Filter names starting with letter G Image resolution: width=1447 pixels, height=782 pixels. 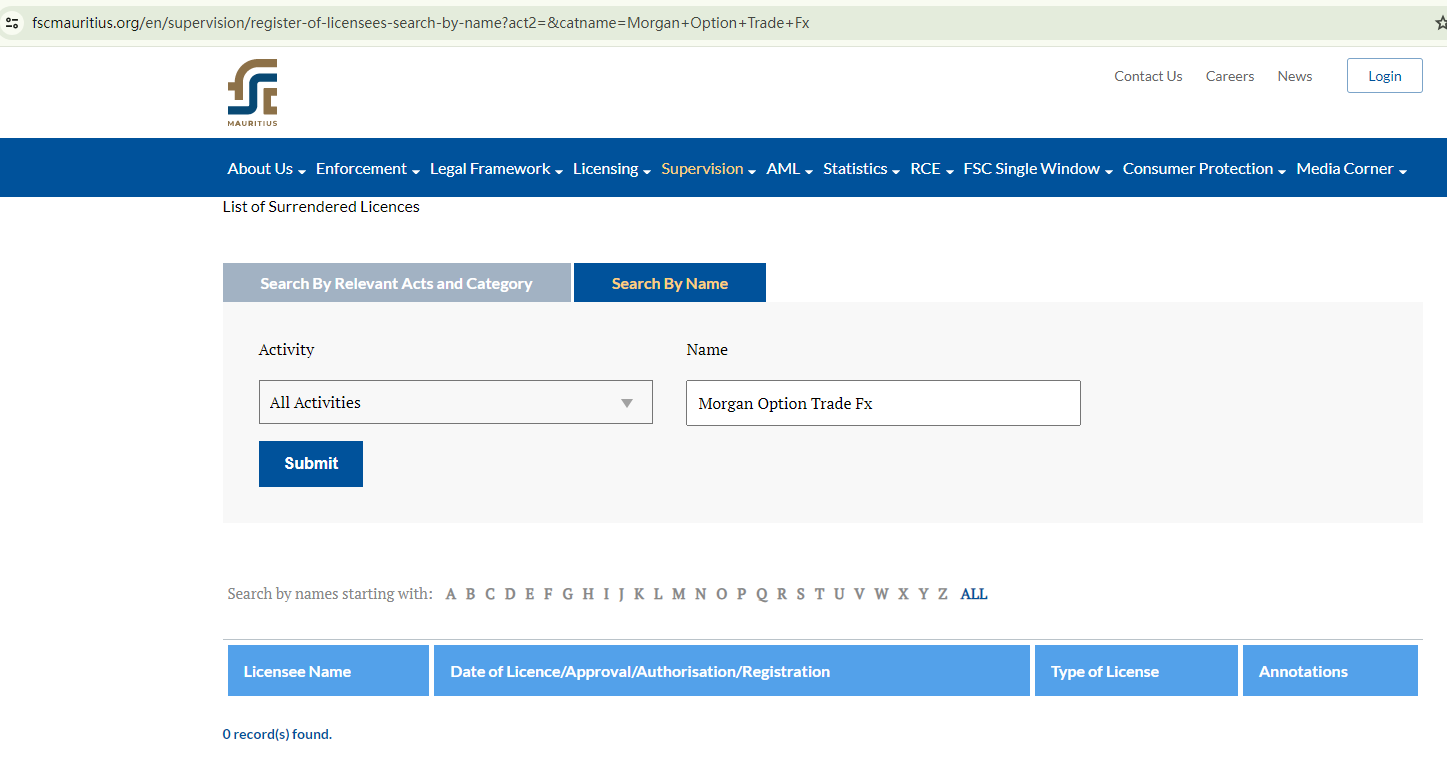tap(568, 594)
